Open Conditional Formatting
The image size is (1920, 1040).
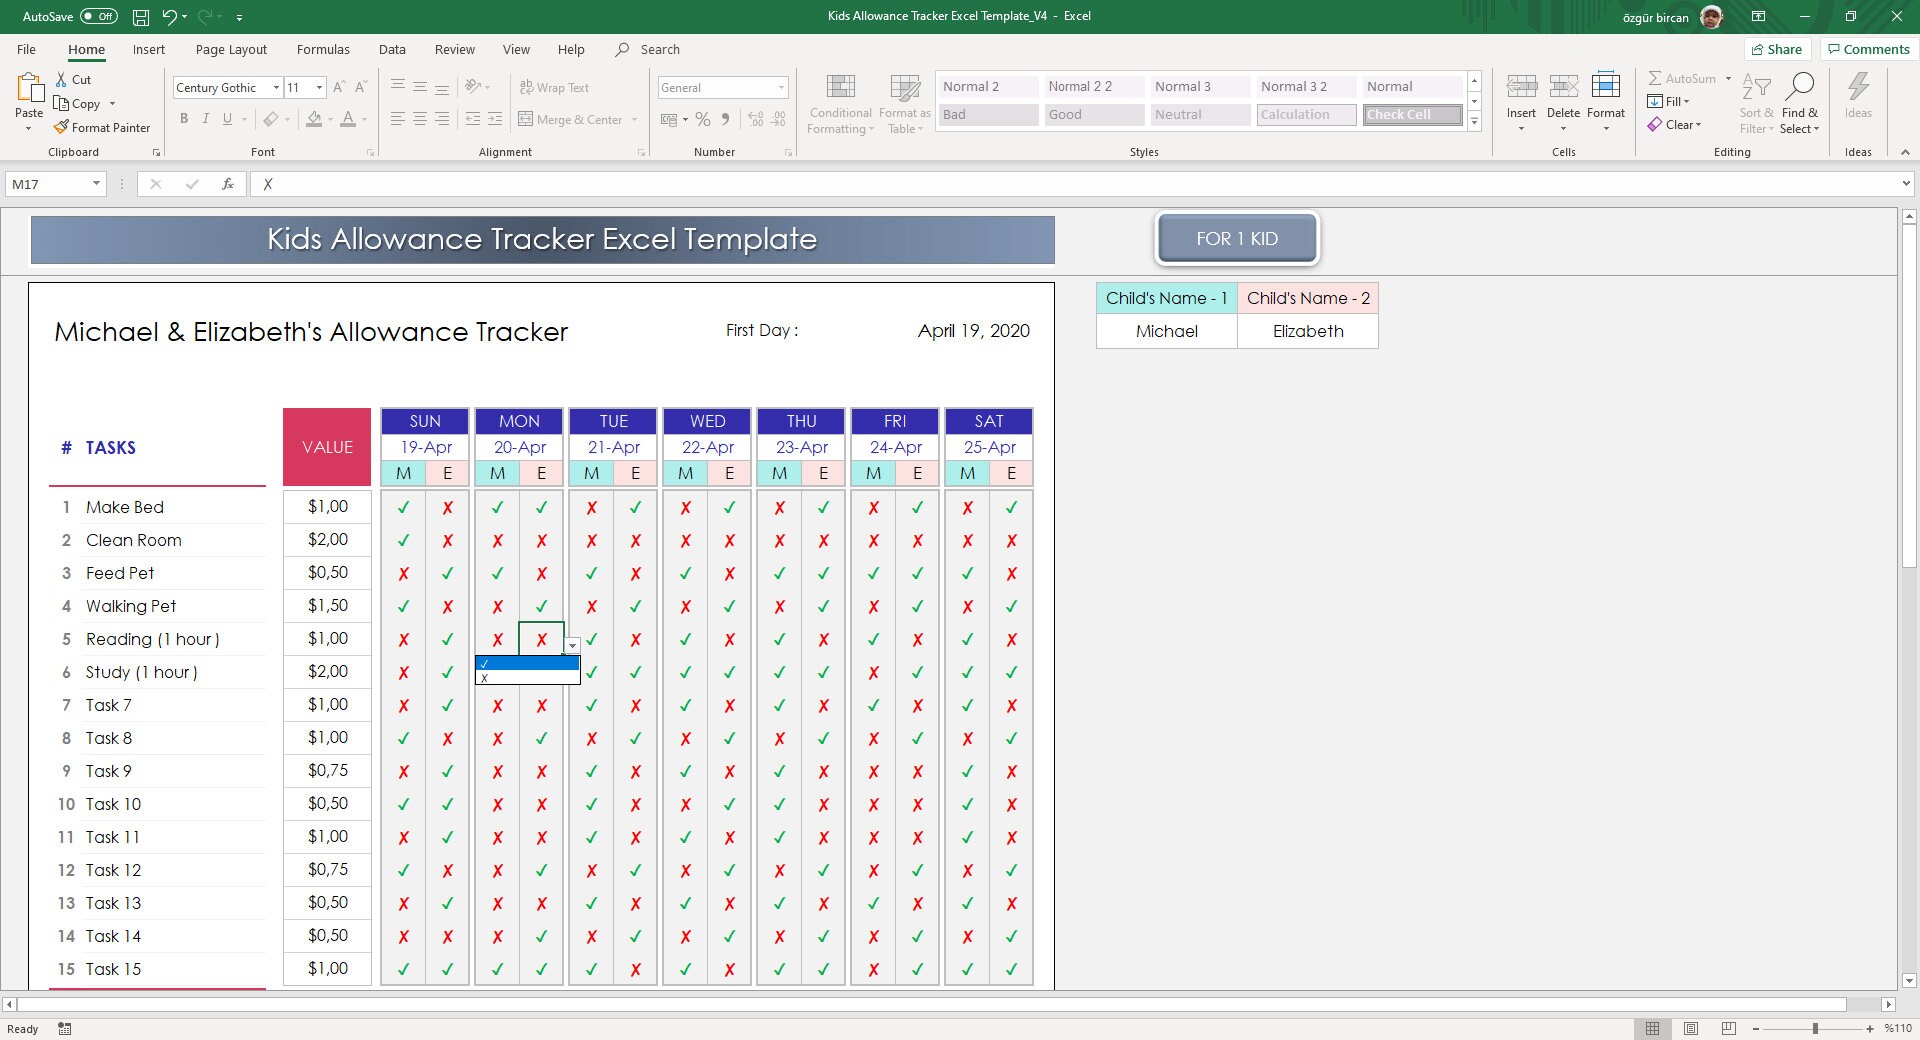pyautogui.click(x=840, y=101)
